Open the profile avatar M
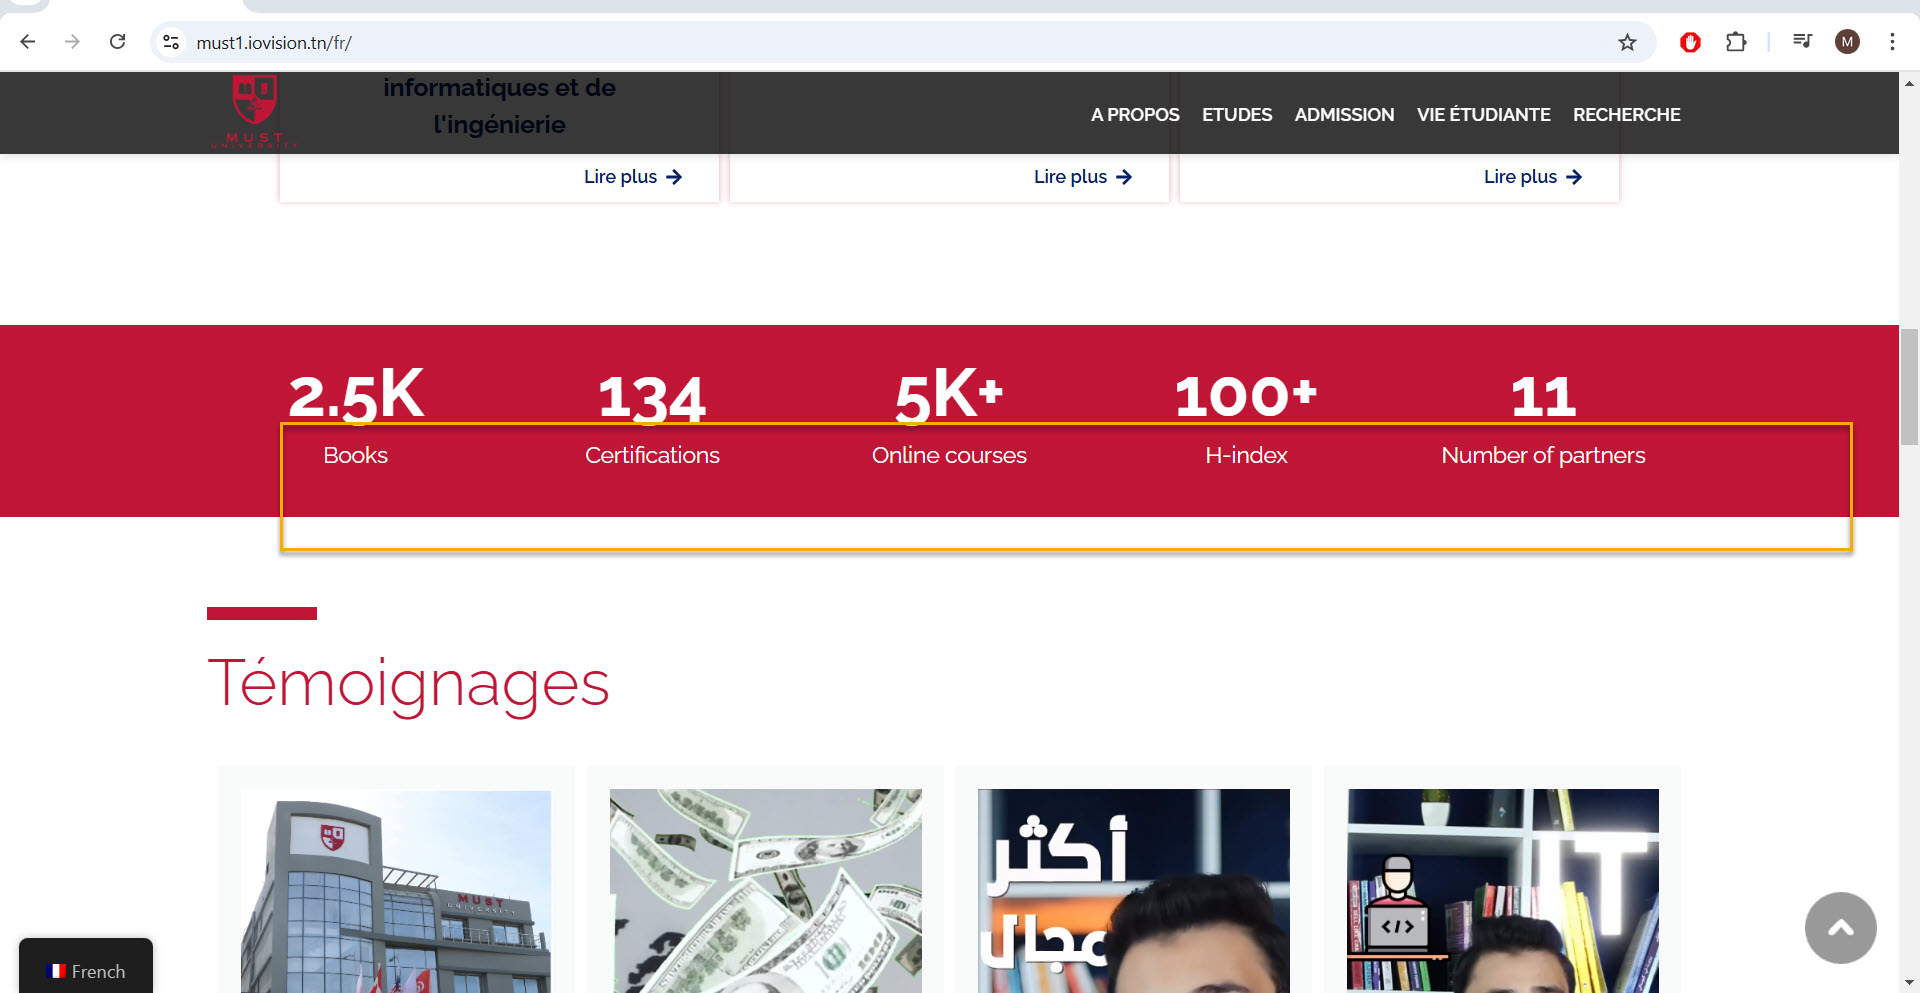 click(x=1847, y=42)
